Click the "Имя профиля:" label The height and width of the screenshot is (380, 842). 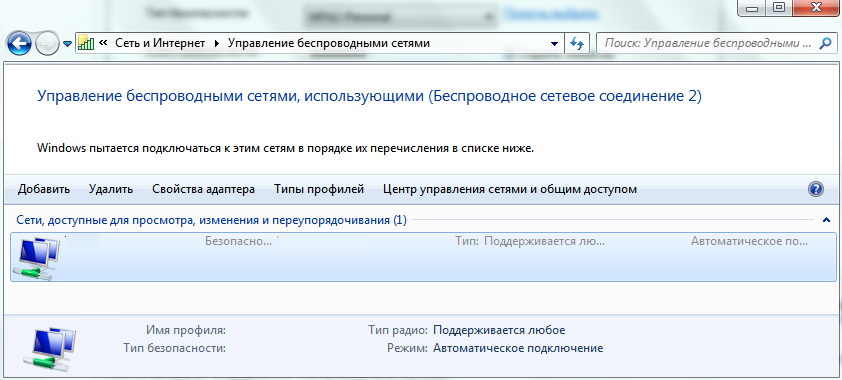coord(186,330)
